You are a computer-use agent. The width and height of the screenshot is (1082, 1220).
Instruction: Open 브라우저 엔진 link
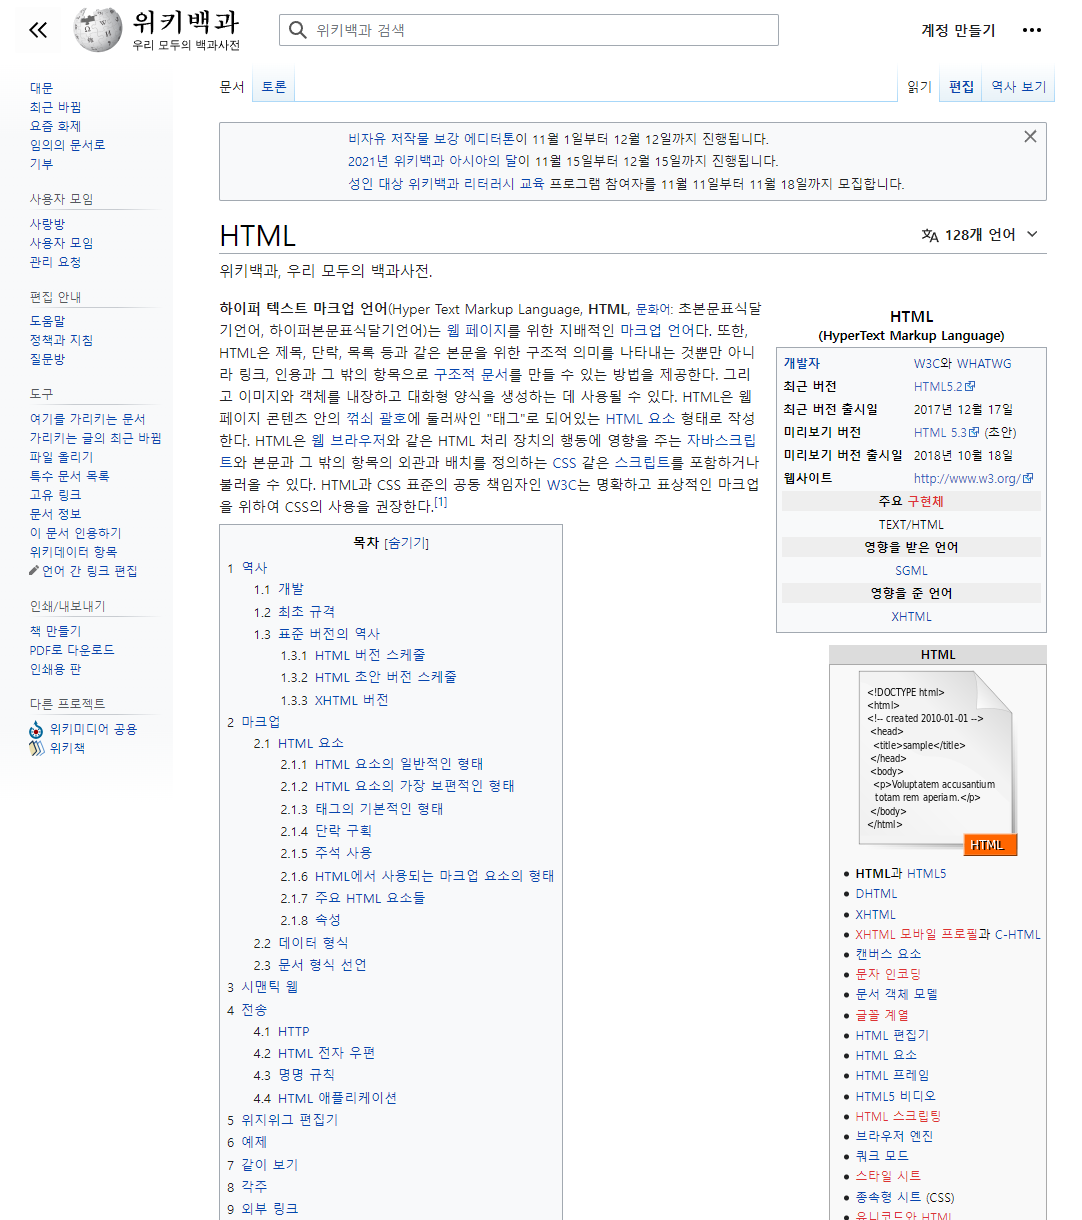click(894, 1136)
